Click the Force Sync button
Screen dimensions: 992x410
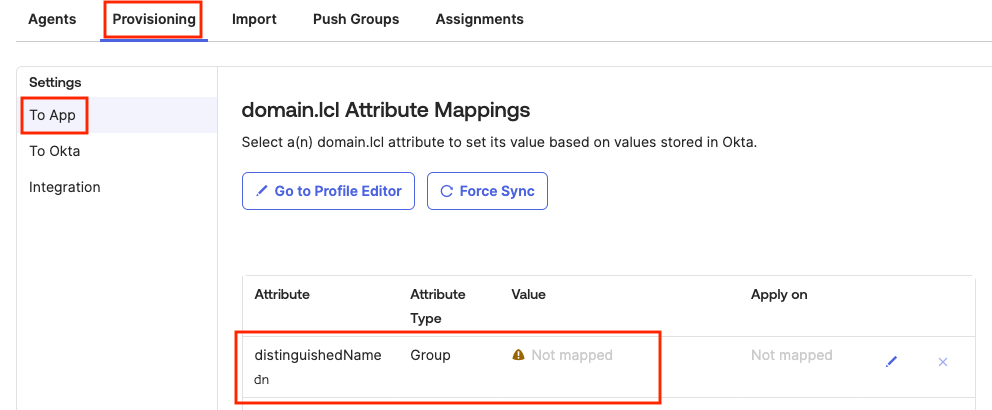coord(487,191)
